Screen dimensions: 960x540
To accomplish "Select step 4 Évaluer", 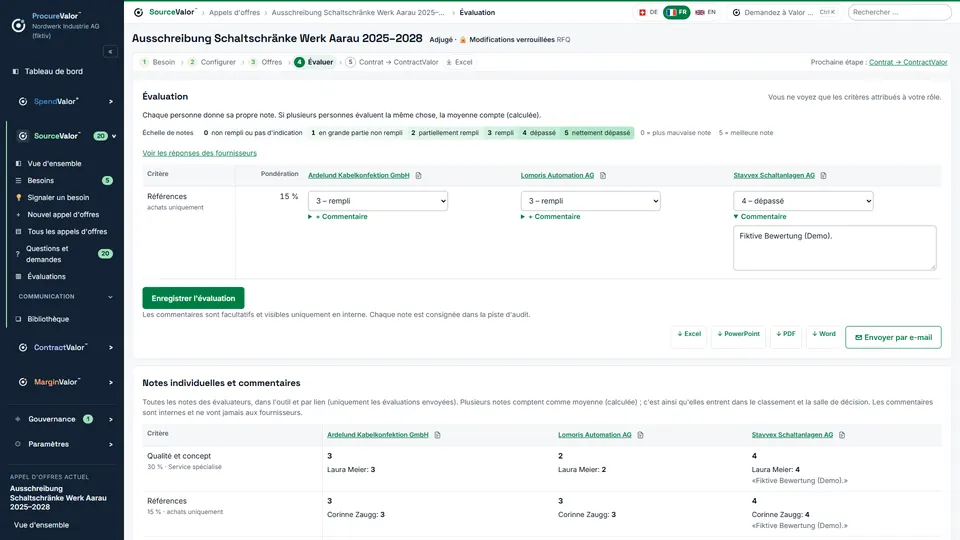I will [x=314, y=62].
